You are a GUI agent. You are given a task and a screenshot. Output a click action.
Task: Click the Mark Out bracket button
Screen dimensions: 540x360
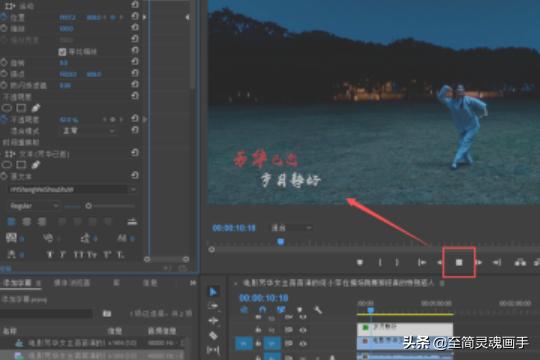click(397, 263)
